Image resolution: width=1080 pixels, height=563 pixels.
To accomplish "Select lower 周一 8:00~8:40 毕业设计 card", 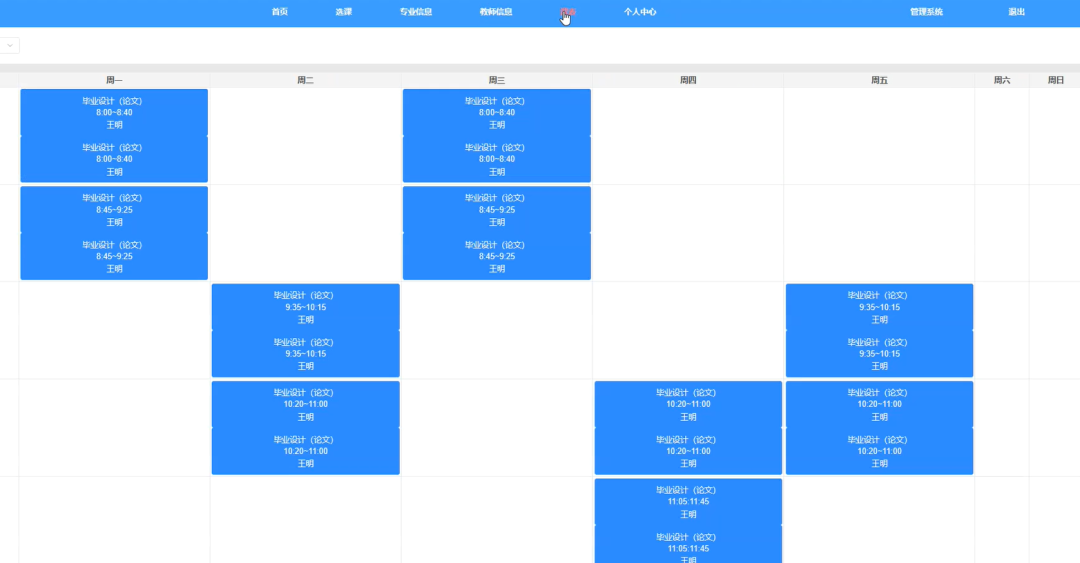I will [x=114, y=159].
